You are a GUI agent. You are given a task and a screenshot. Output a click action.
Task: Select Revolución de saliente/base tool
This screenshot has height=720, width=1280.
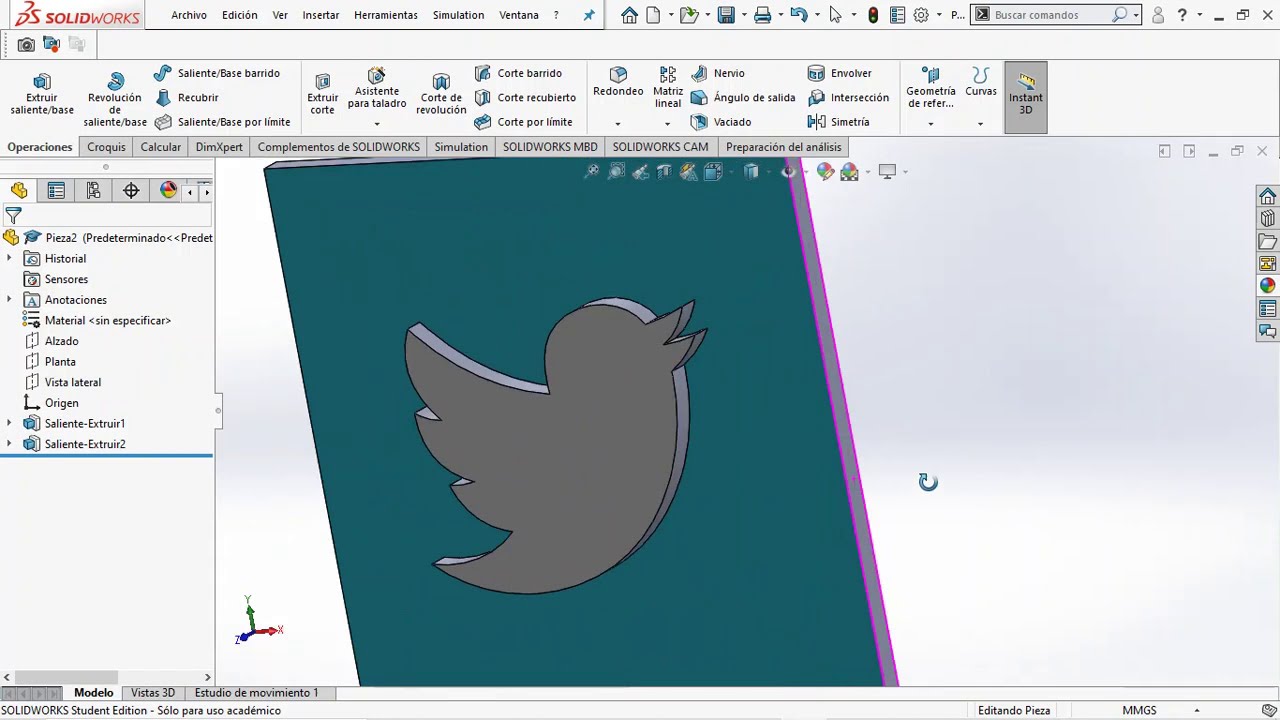click(x=115, y=99)
